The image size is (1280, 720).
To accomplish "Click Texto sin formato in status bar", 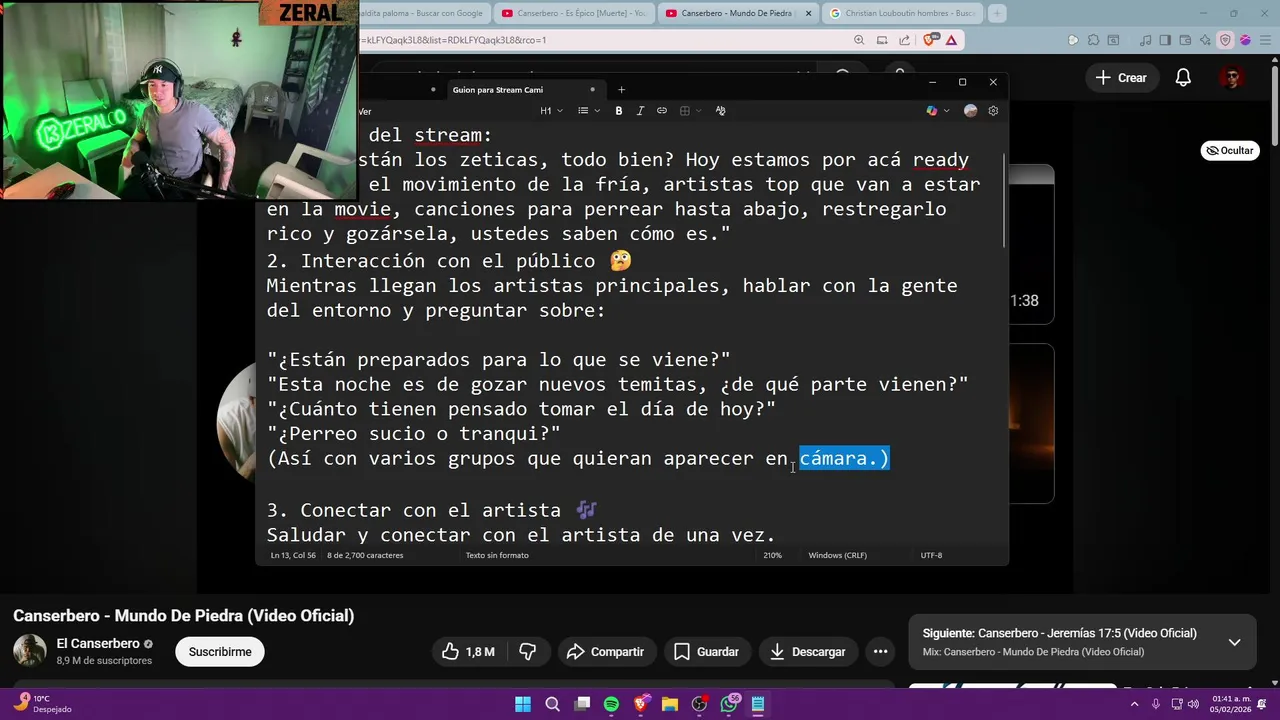I will [497, 555].
